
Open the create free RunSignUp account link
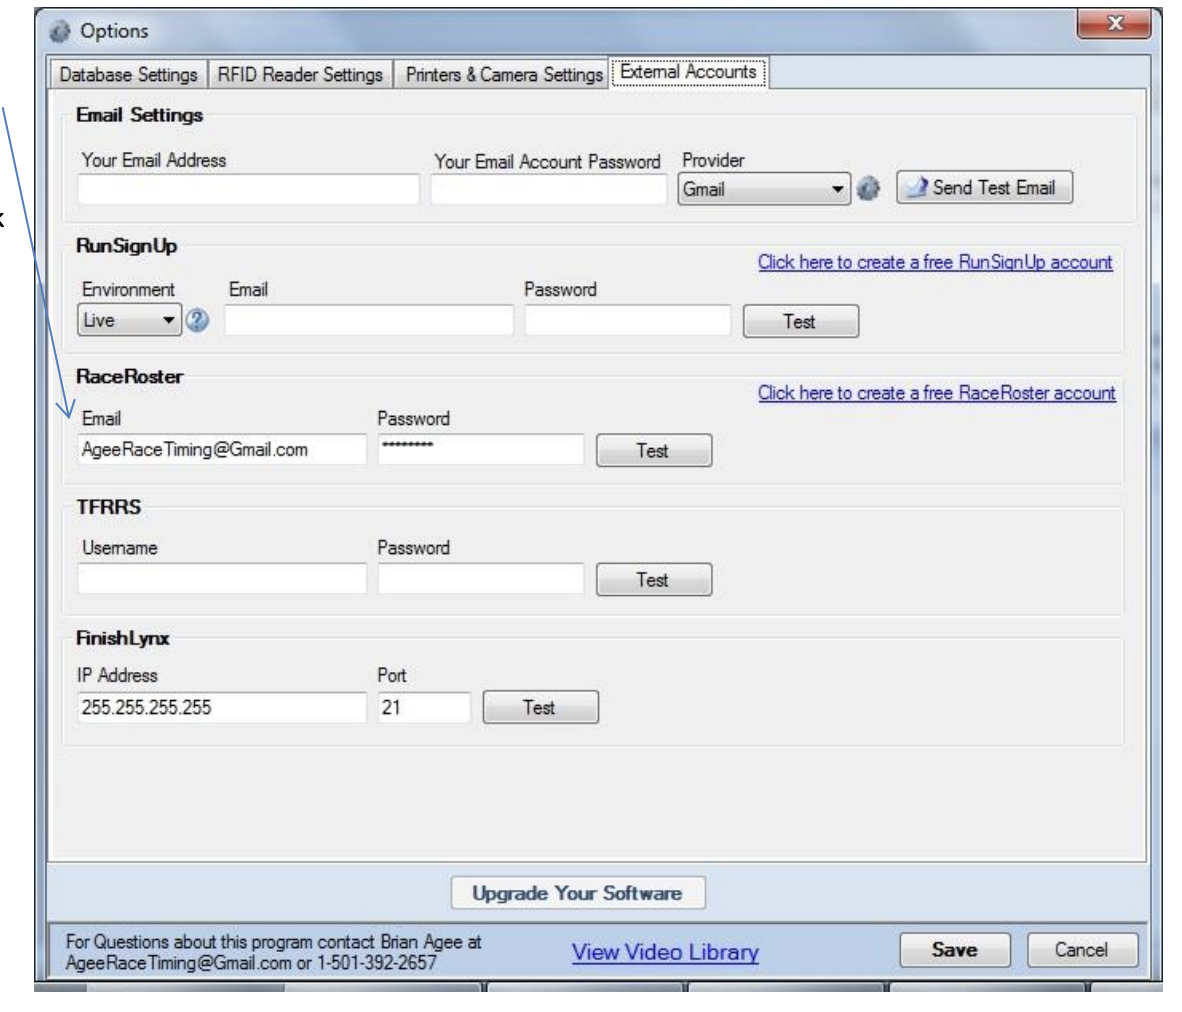pyautogui.click(x=934, y=262)
